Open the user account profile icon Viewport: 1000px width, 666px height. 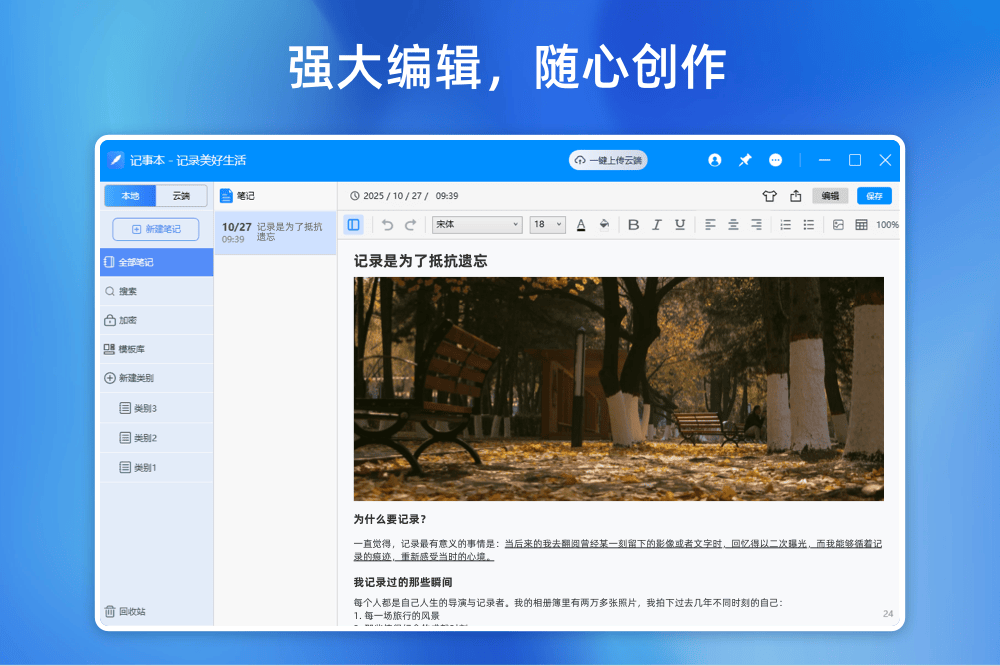tap(715, 160)
